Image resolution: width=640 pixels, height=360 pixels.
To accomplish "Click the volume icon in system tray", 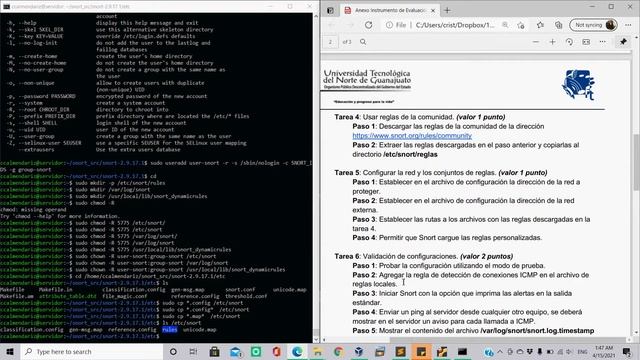I will click(570, 351).
